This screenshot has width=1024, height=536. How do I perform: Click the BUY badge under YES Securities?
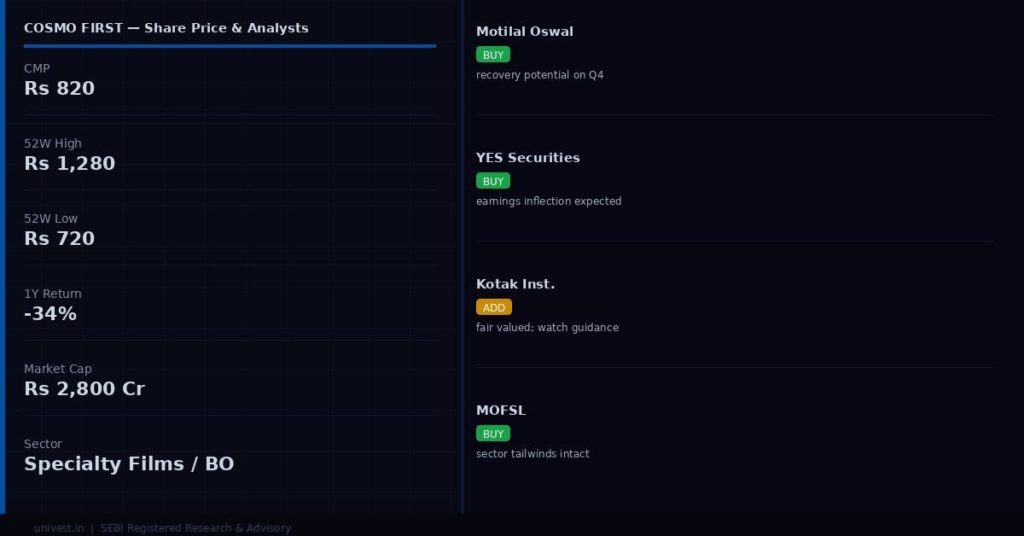[493, 181]
